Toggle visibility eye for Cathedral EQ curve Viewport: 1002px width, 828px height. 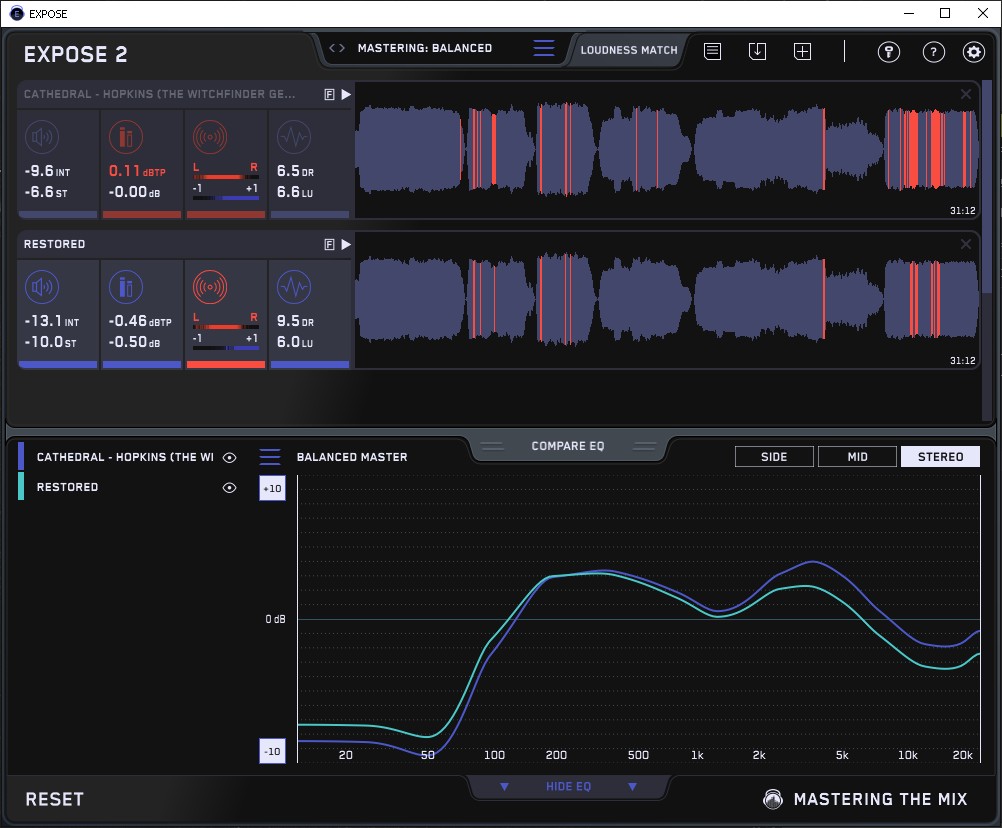pos(230,457)
